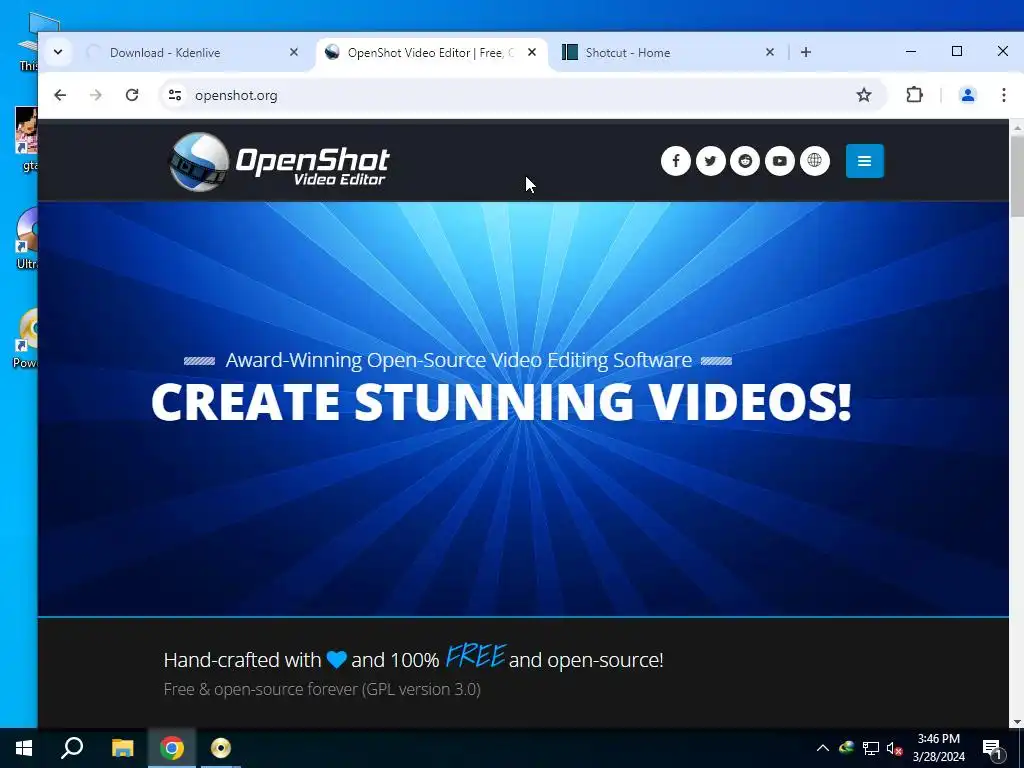The image size is (1024, 768).
Task: Open File Explorer from taskbar
Action: (x=122, y=748)
